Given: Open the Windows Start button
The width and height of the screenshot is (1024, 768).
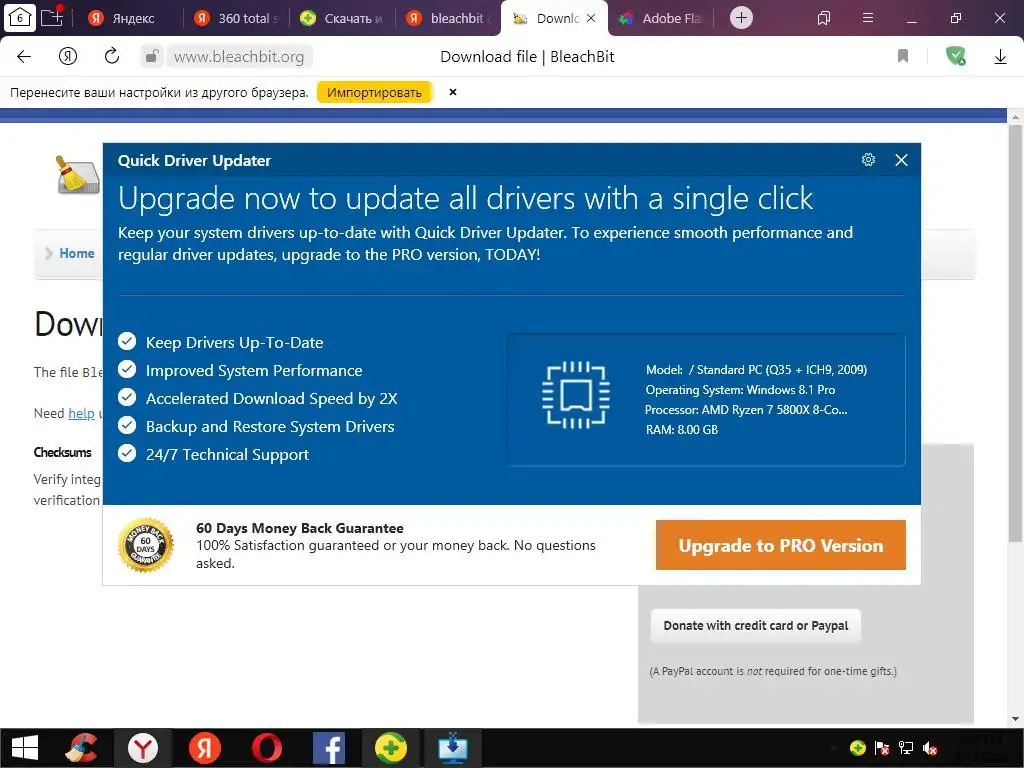Looking at the screenshot, I should click(25, 748).
